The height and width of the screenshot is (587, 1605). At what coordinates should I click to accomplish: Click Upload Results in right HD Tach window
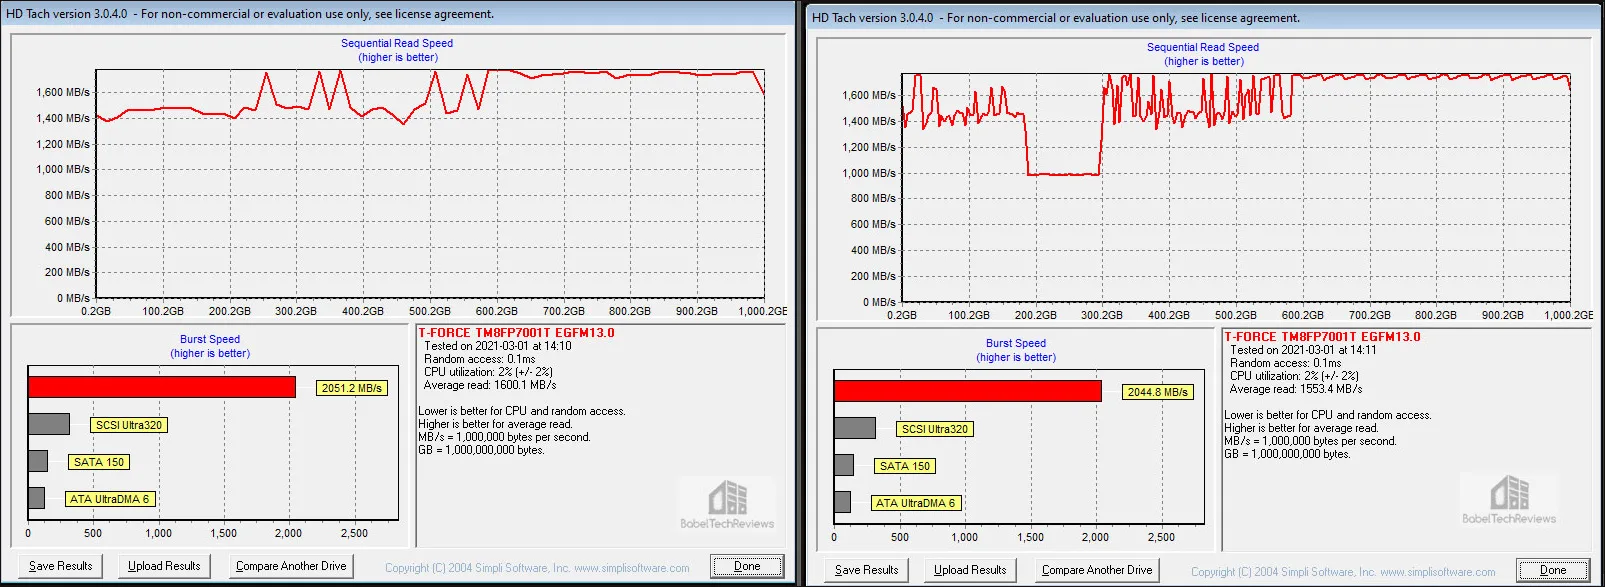[970, 570]
